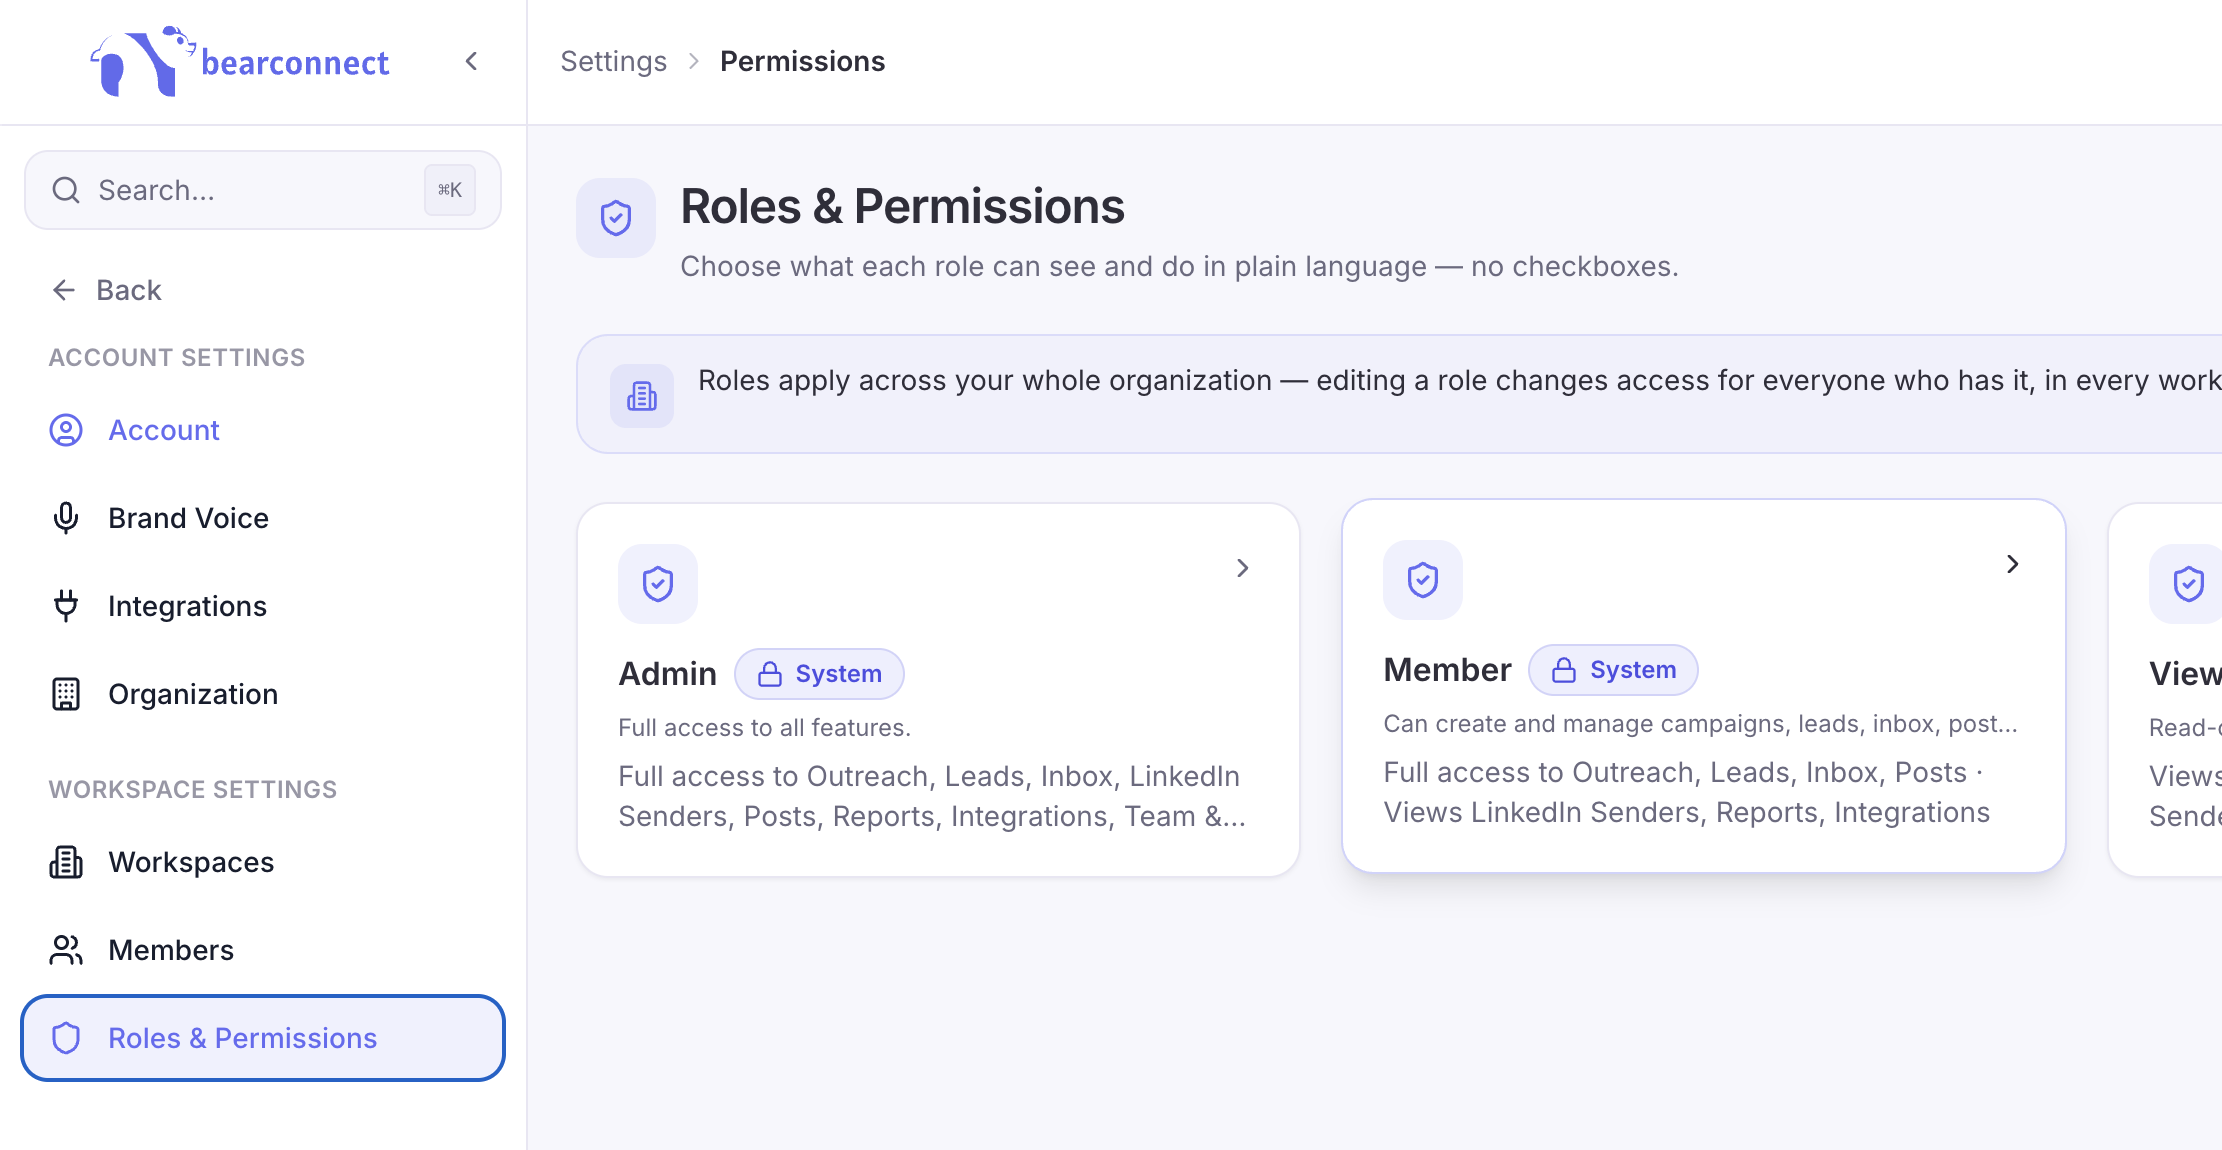Click the magnifier icon in the search bar
Image resolution: width=2222 pixels, height=1150 pixels.
(x=66, y=190)
